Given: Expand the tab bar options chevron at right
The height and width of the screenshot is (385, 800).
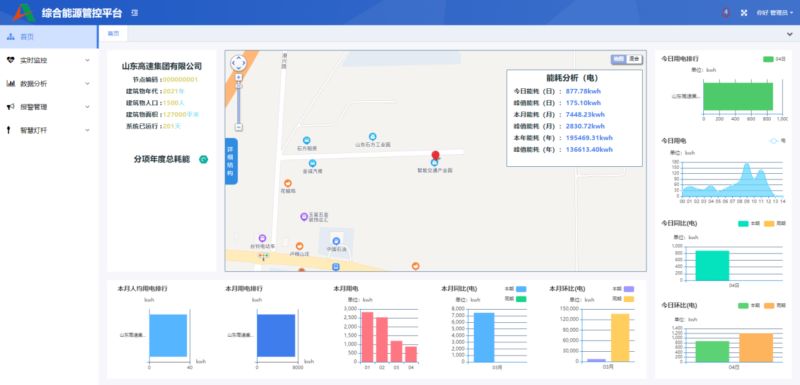Looking at the screenshot, I should [x=790, y=34].
